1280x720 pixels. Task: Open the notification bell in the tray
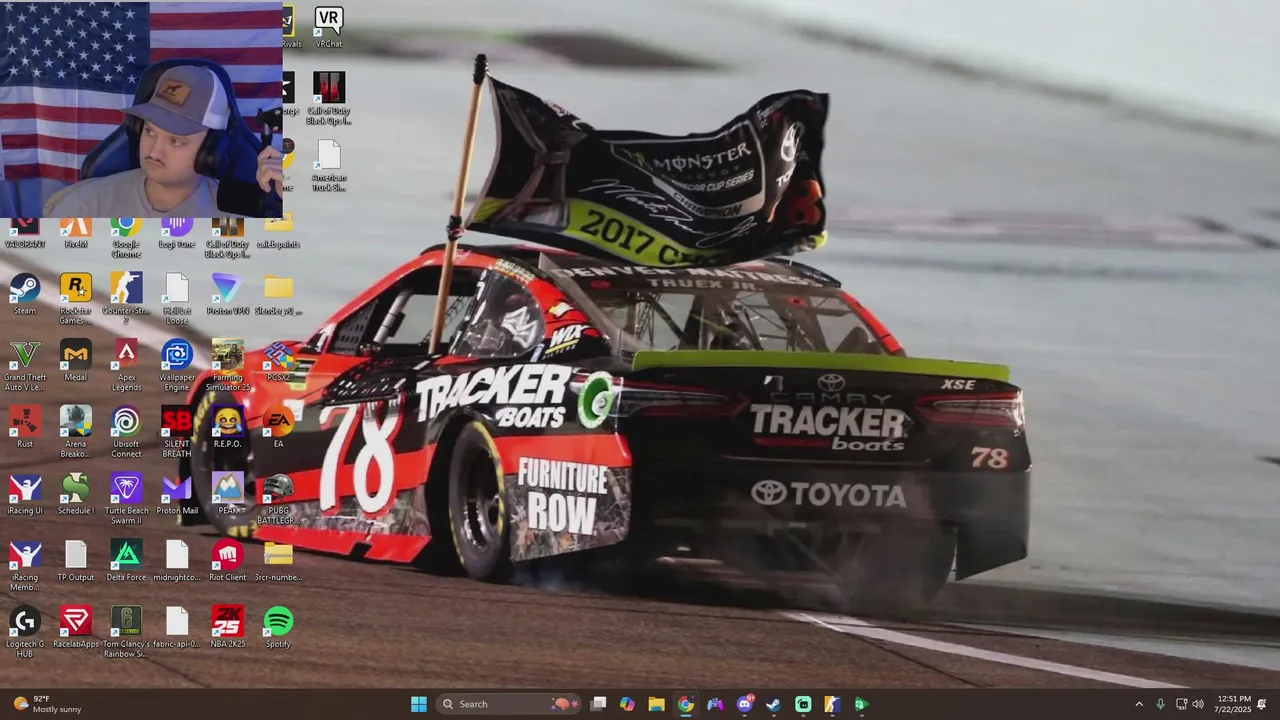click(1262, 704)
